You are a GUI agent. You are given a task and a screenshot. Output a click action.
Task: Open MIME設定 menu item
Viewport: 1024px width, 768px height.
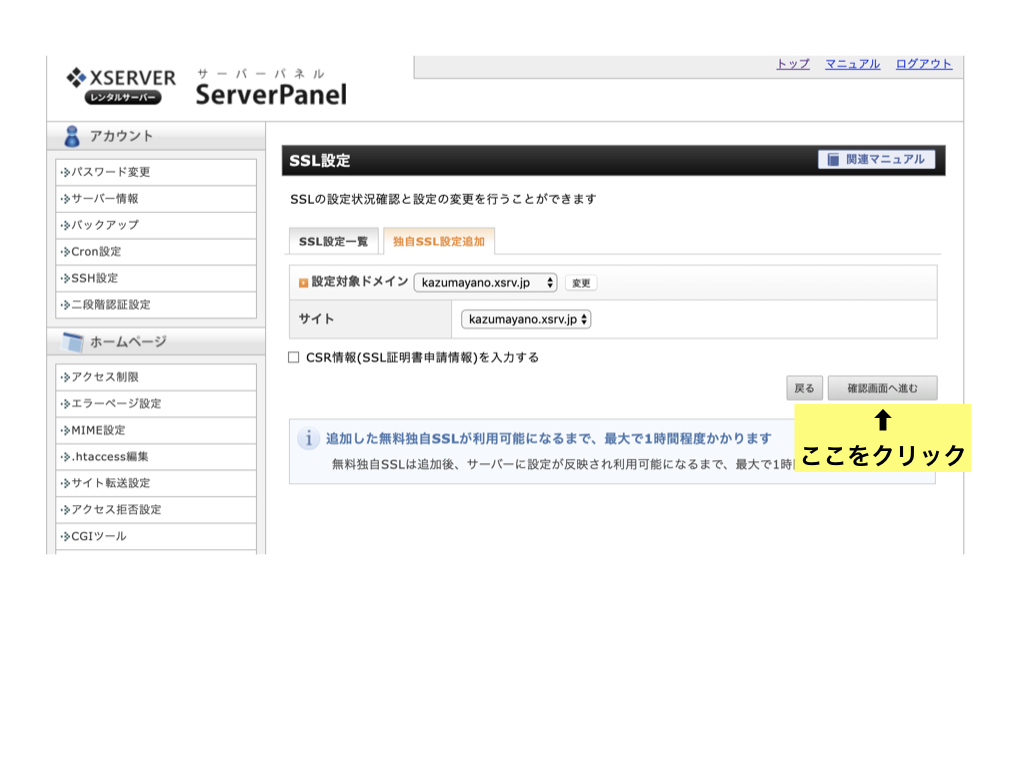click(156, 430)
